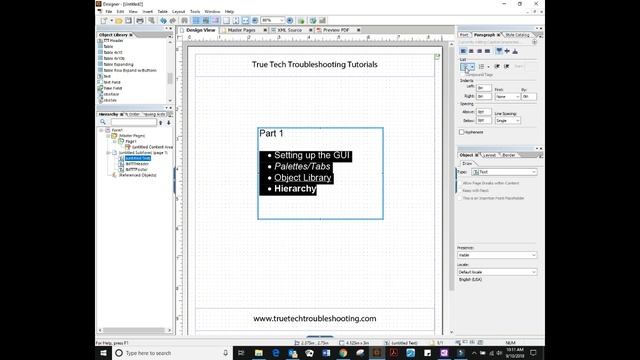Open File Explorer from taskbar
This screenshot has height=360, width=640.
258,353
